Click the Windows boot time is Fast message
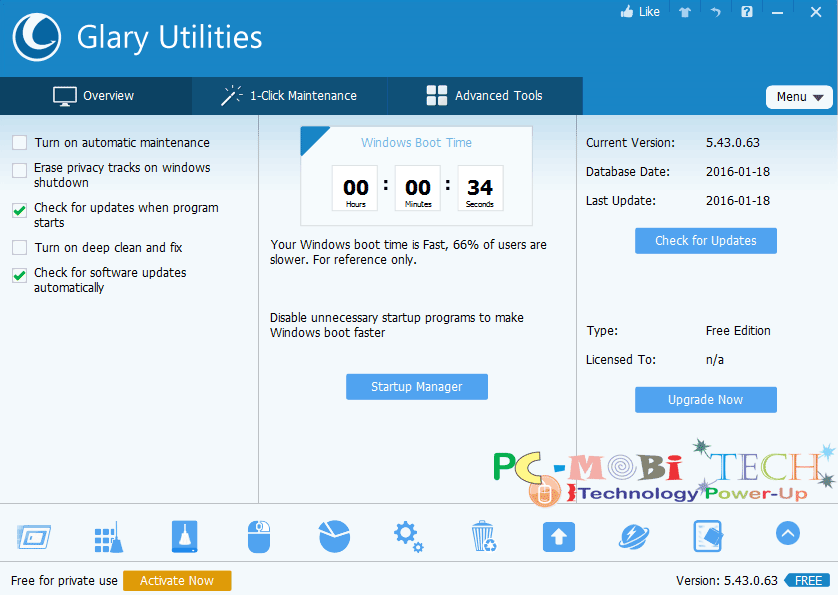Image resolution: width=838 pixels, height=595 pixels. point(408,252)
